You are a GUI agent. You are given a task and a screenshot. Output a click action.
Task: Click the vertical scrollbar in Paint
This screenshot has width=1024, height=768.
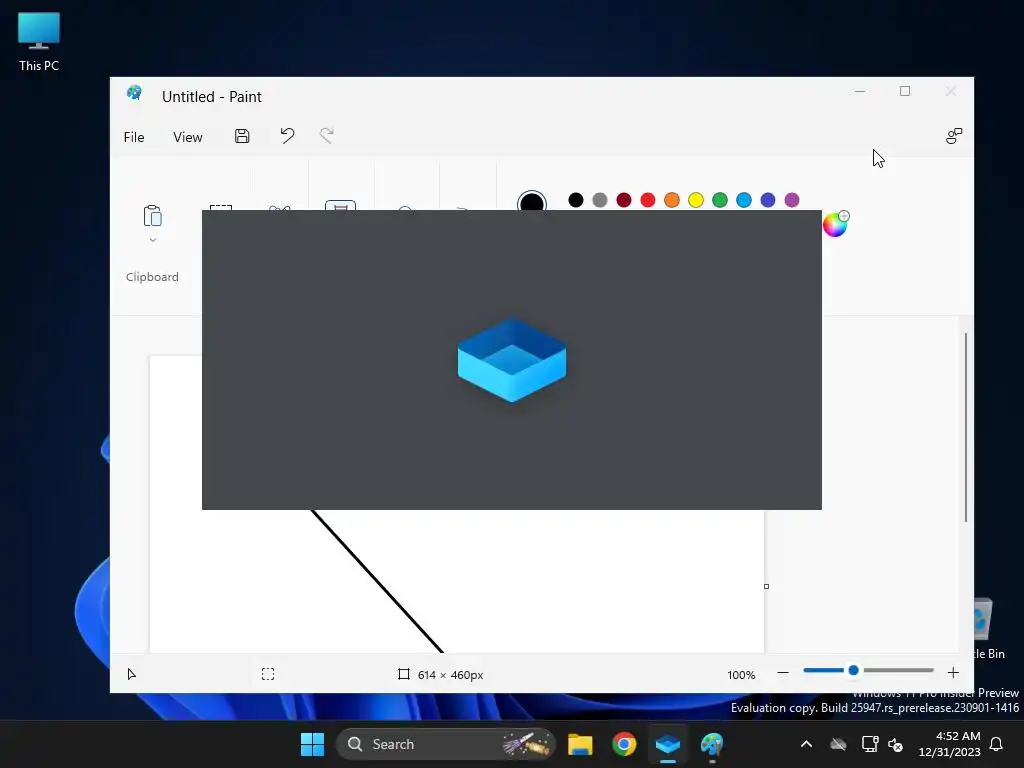coord(966,427)
